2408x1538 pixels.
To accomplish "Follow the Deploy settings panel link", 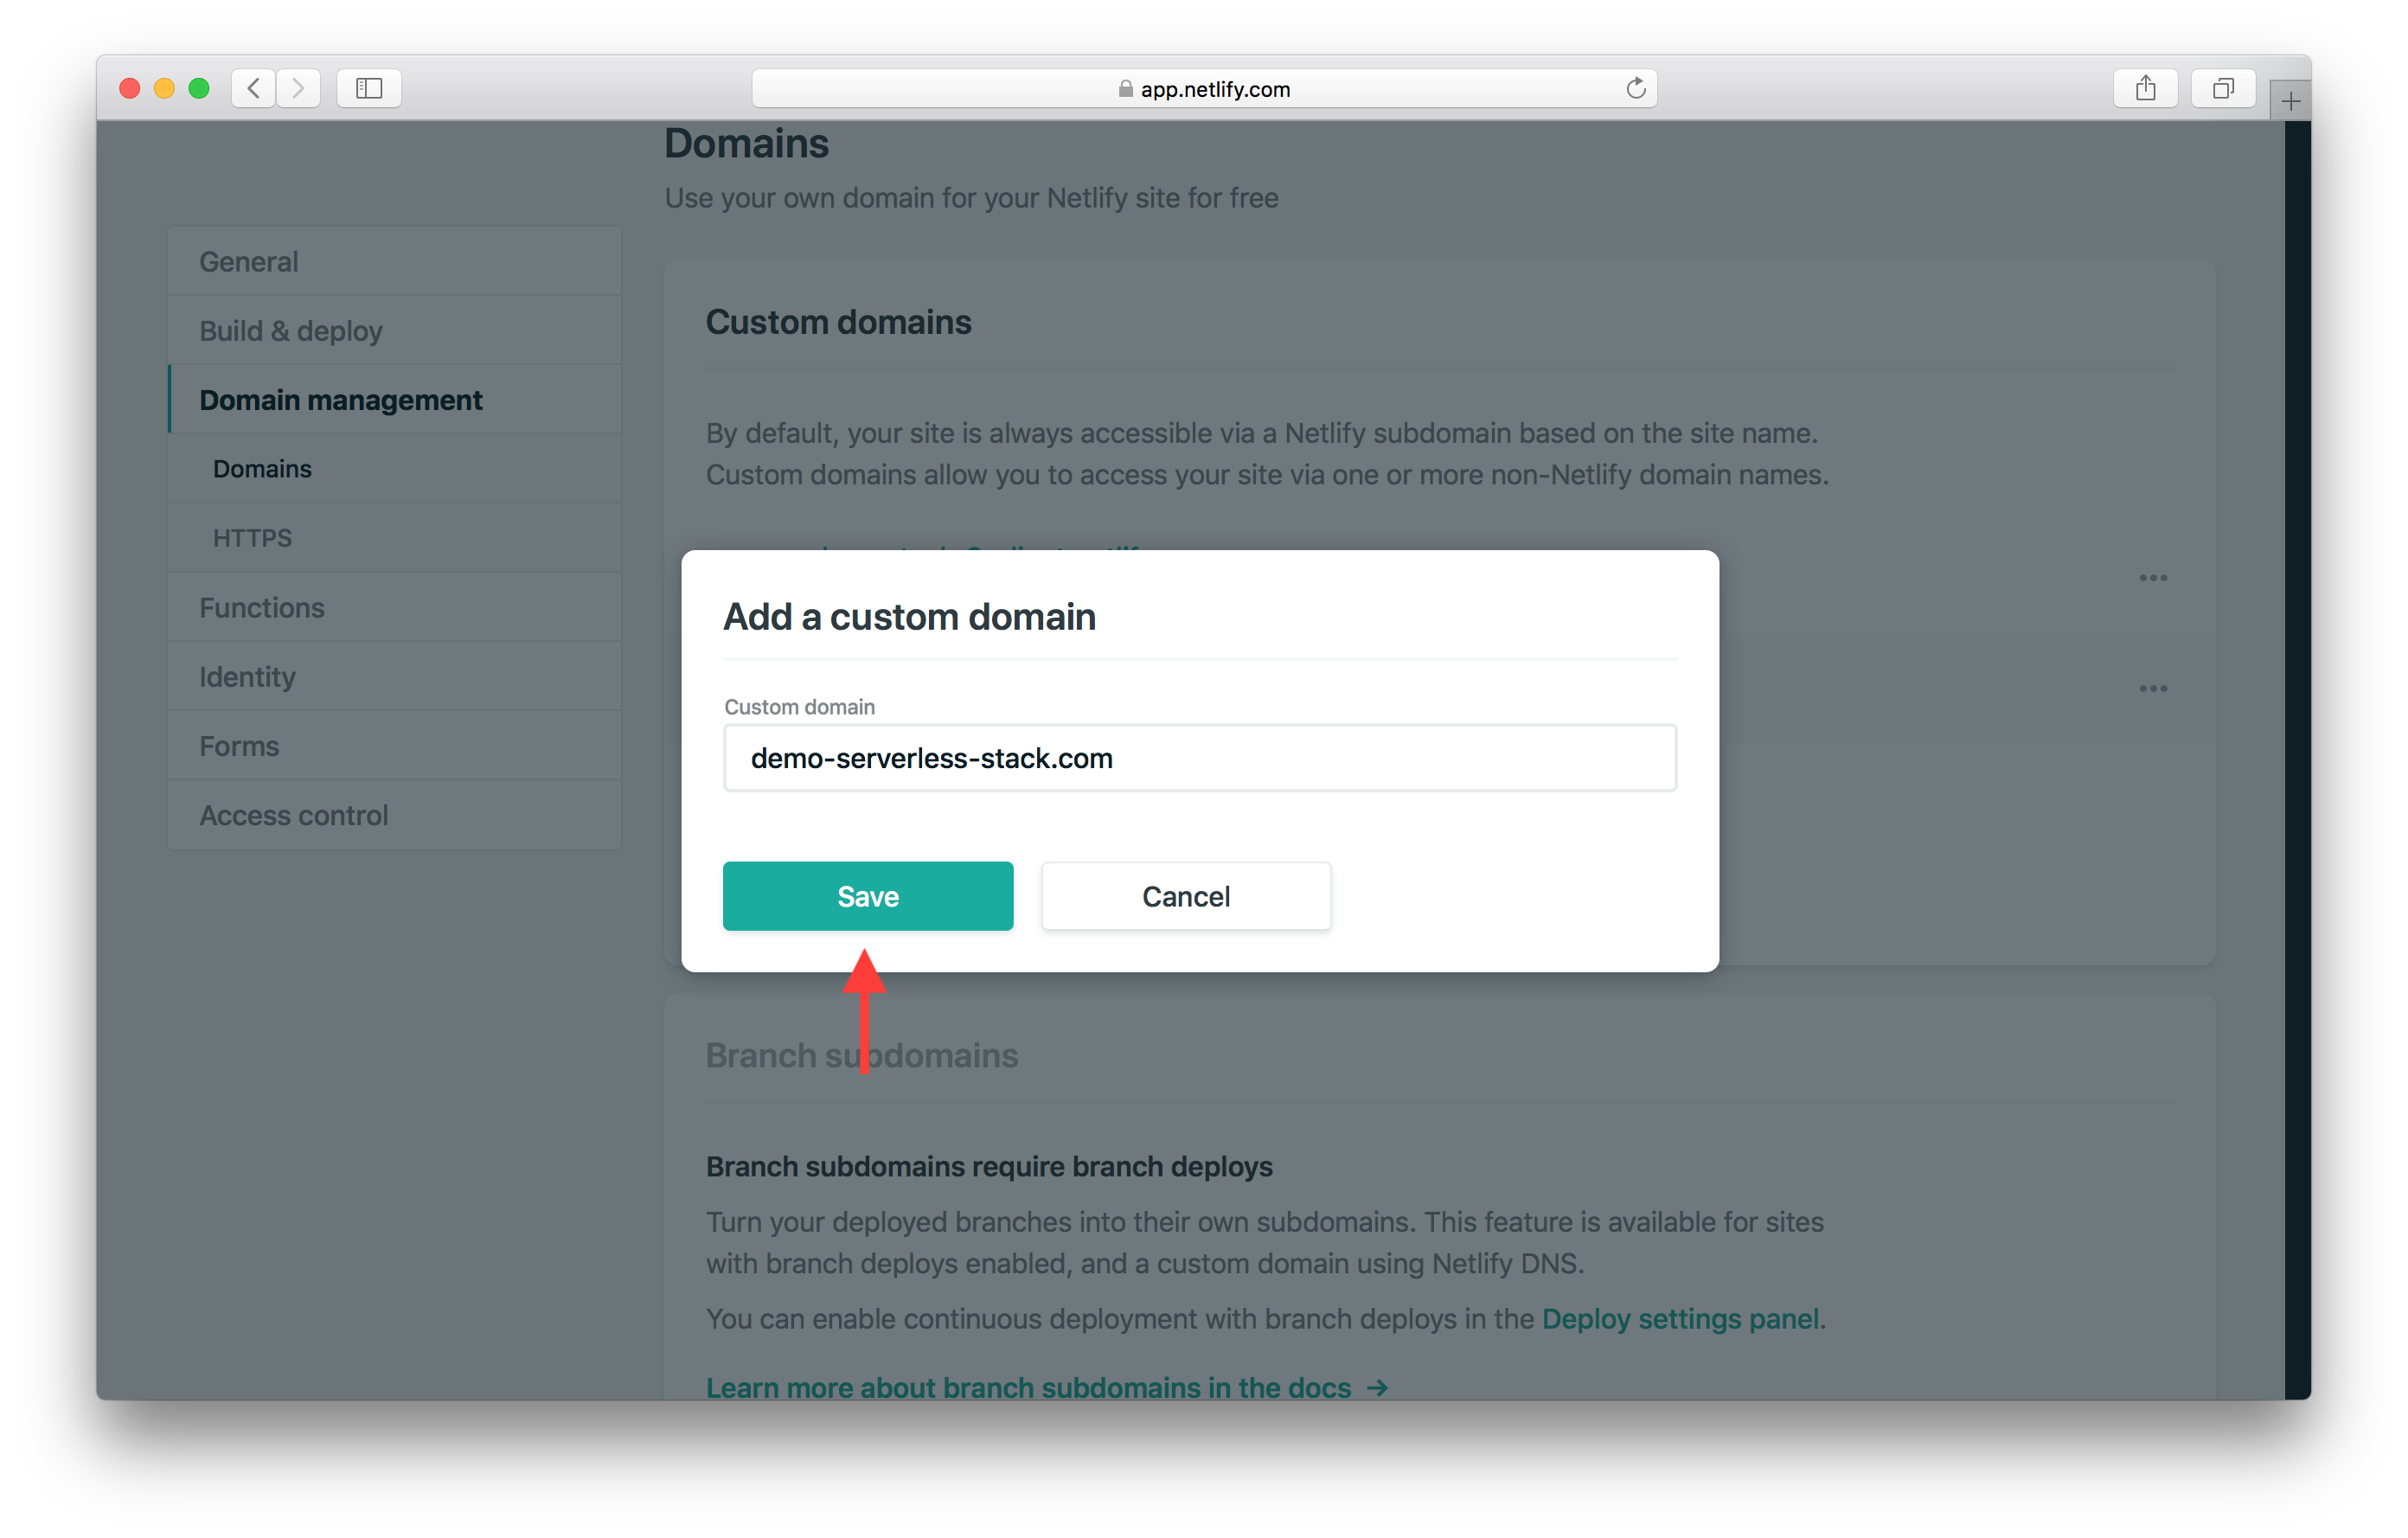I will [1680, 1319].
